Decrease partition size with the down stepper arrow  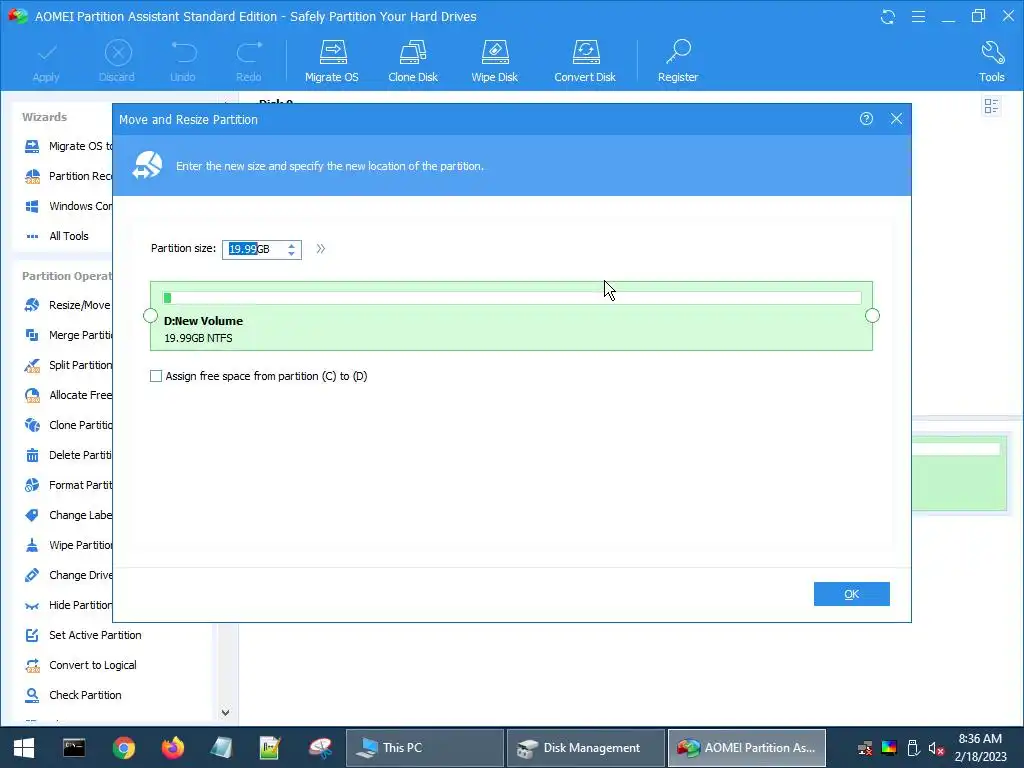291,253
